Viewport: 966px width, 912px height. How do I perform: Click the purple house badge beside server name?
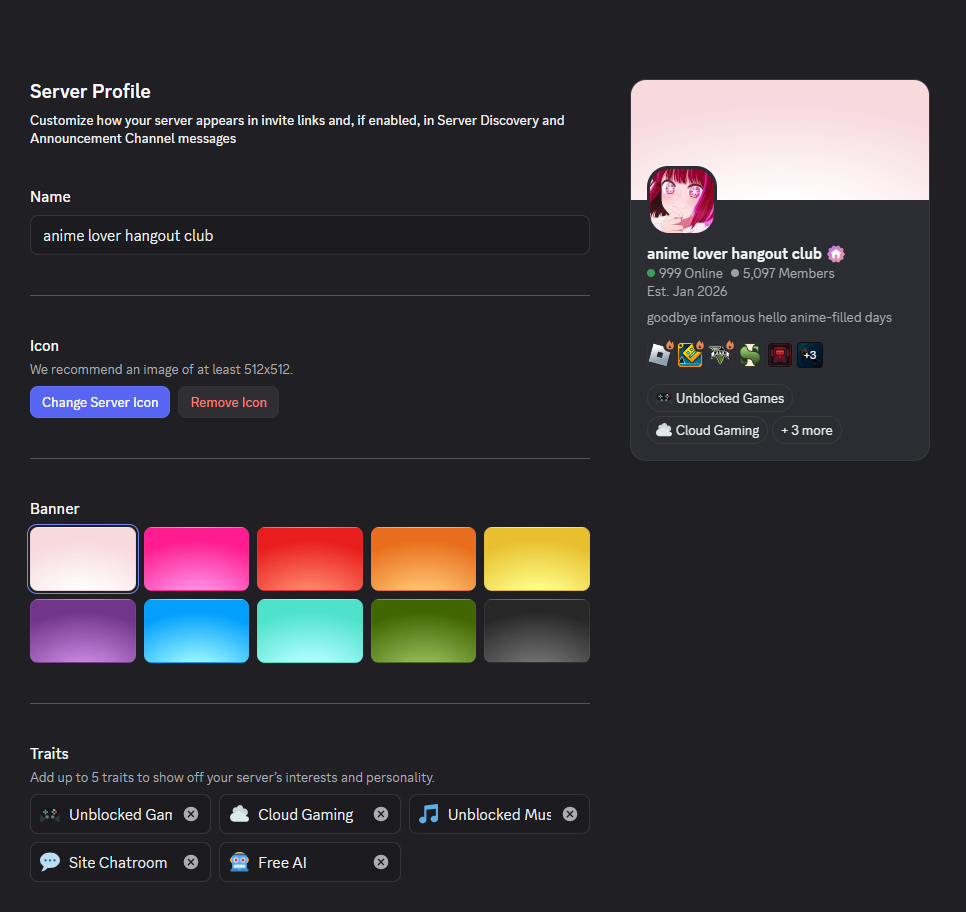tap(836, 254)
